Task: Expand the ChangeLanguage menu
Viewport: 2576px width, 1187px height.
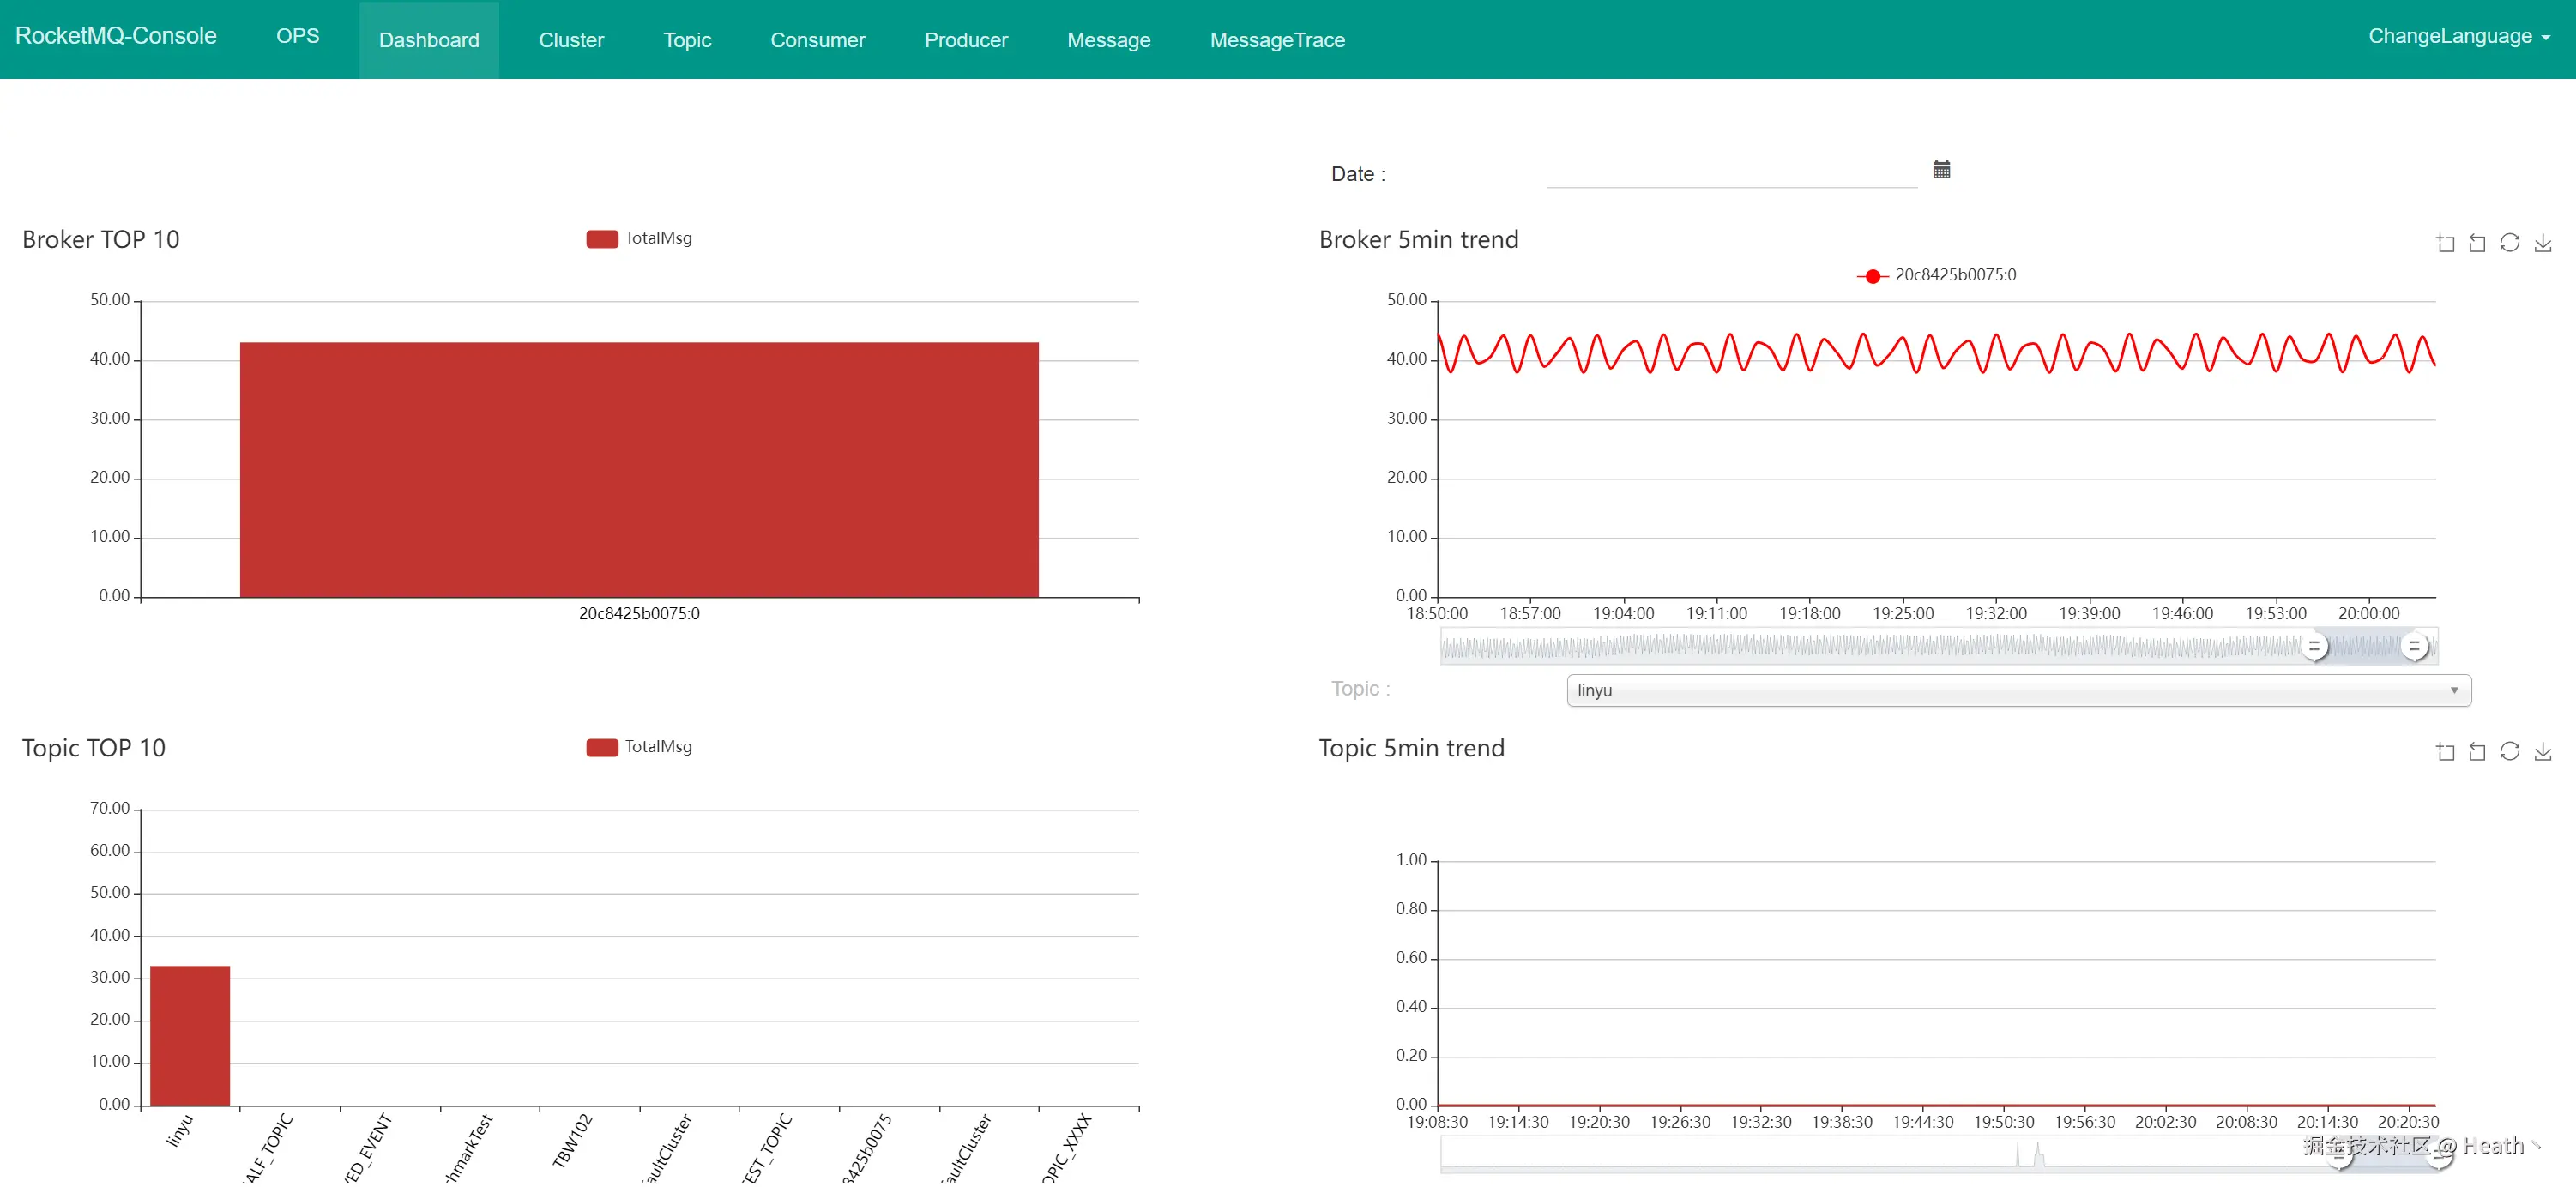Action: tap(2457, 37)
